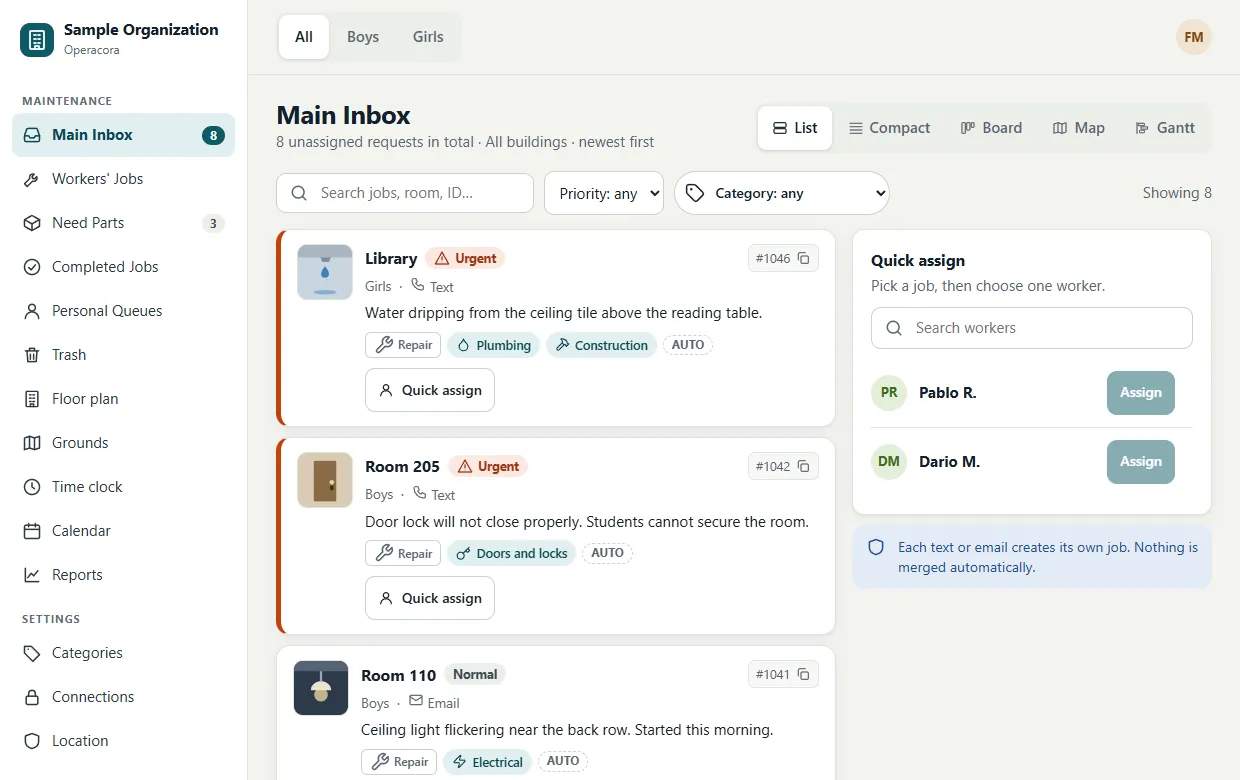Open the Room 205 door thumbnail
Image resolution: width=1240 pixels, height=780 pixels.
325,480
